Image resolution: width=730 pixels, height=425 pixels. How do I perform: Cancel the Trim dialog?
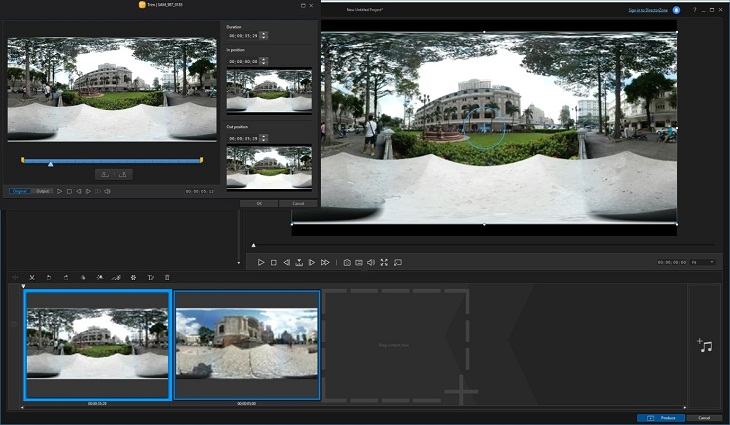coord(298,203)
